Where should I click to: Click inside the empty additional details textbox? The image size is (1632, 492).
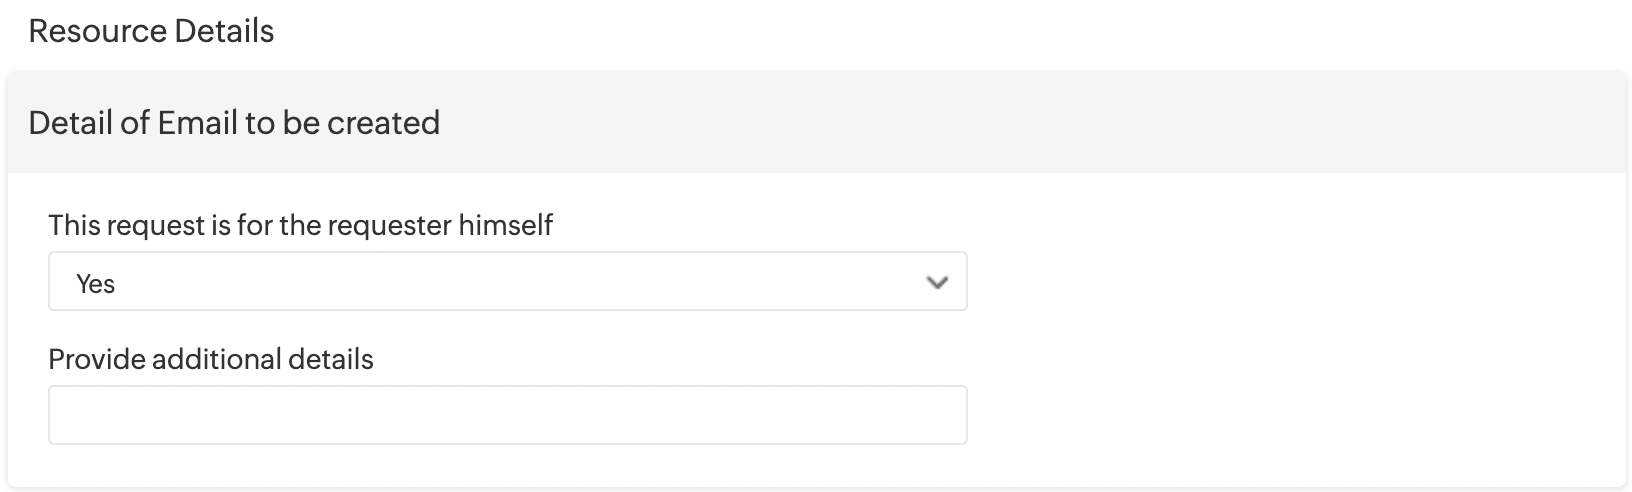point(507,415)
